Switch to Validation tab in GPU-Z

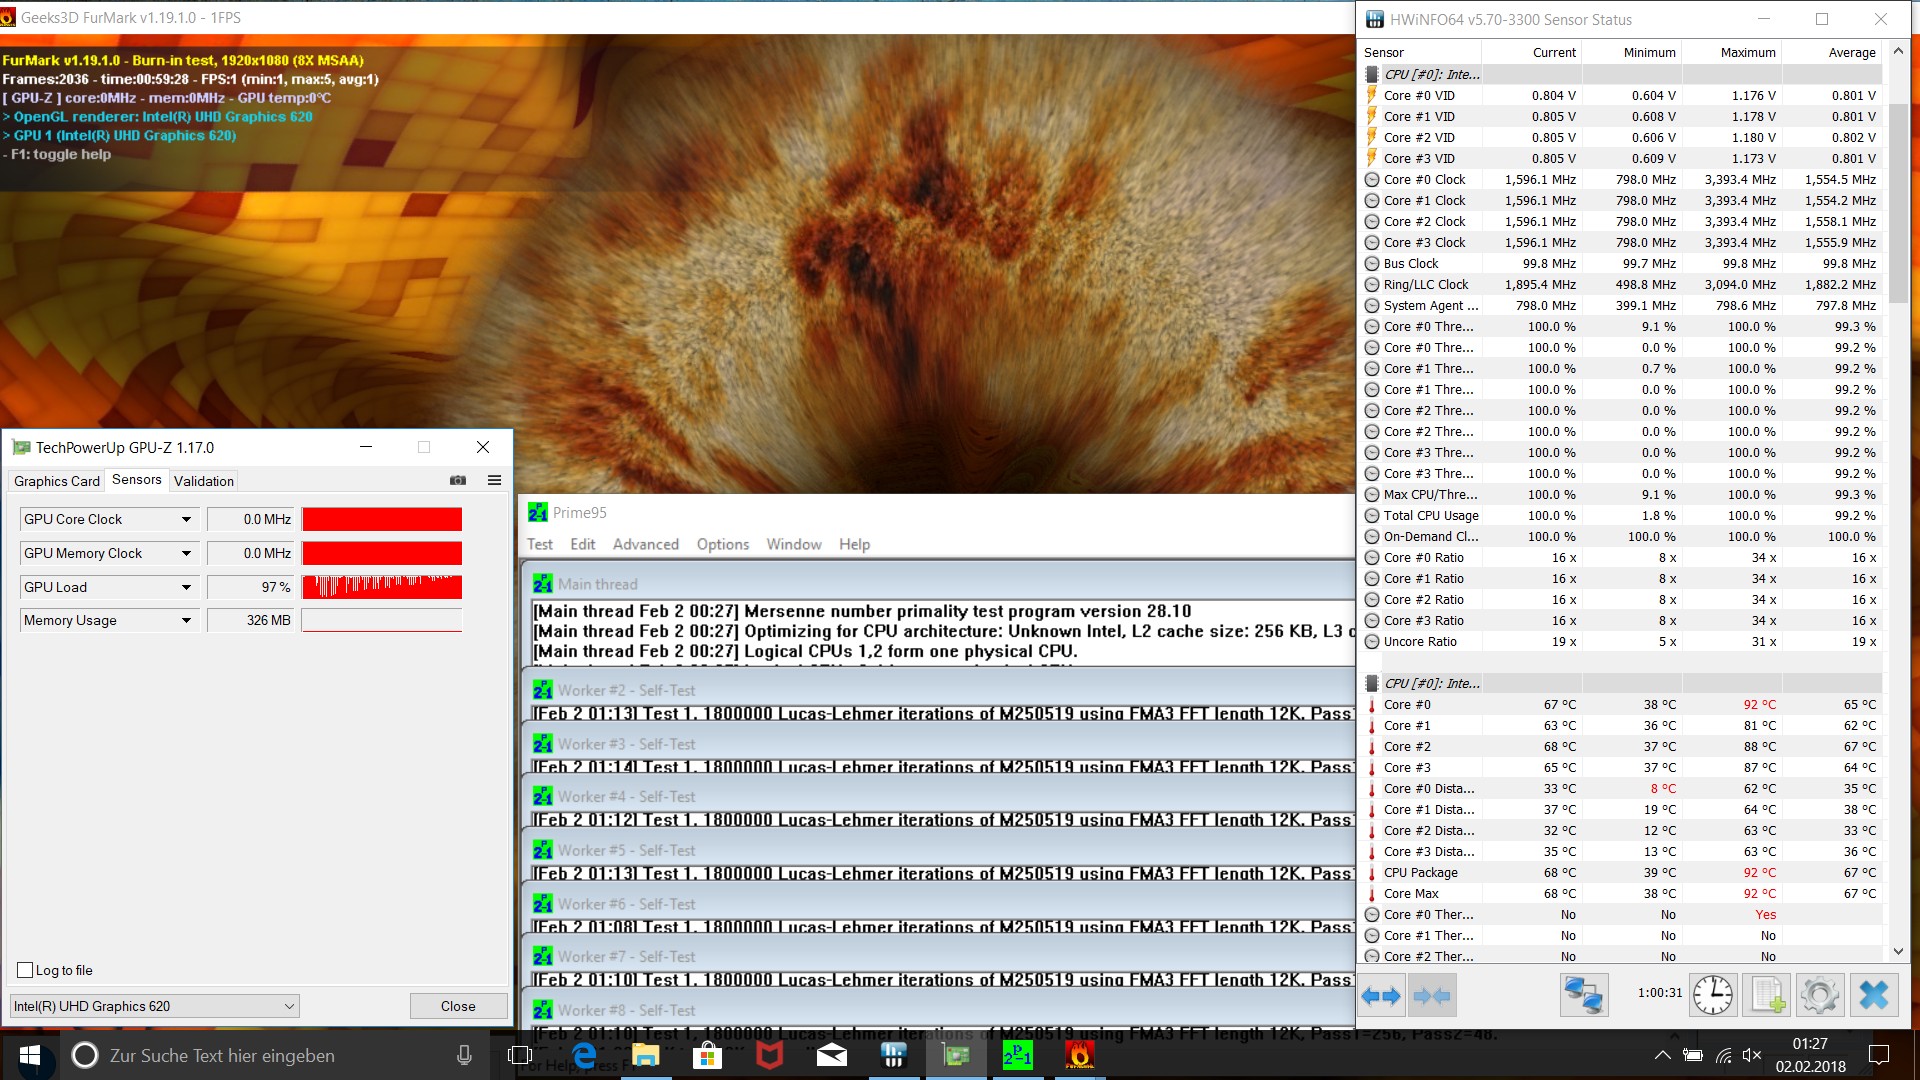coord(204,481)
